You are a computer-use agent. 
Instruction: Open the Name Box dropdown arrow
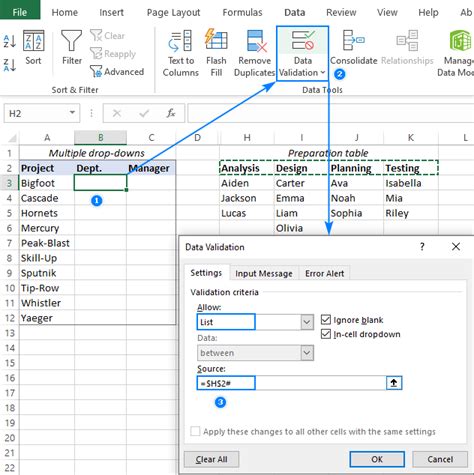tap(72, 113)
